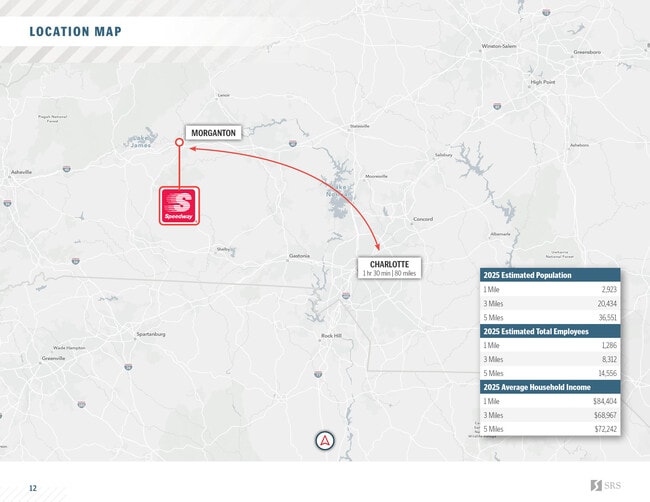The height and width of the screenshot is (502, 650).
Task: Click the Asheville city label
Action: pyautogui.click(x=21, y=172)
